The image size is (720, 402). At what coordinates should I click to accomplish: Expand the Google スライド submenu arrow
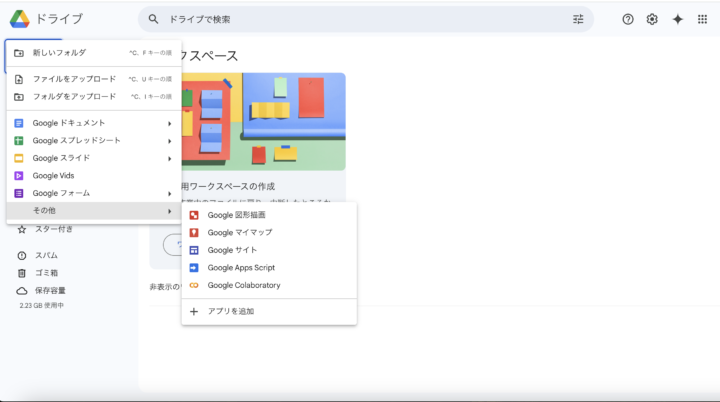pyautogui.click(x=169, y=159)
